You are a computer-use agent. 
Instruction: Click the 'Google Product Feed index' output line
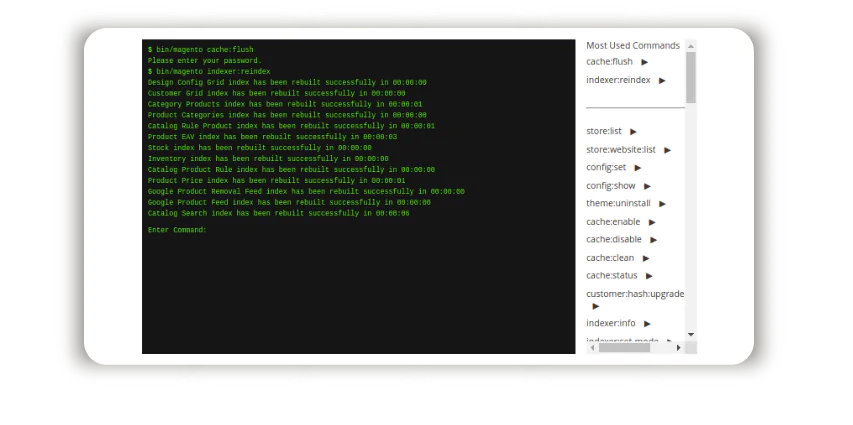tap(289, 202)
